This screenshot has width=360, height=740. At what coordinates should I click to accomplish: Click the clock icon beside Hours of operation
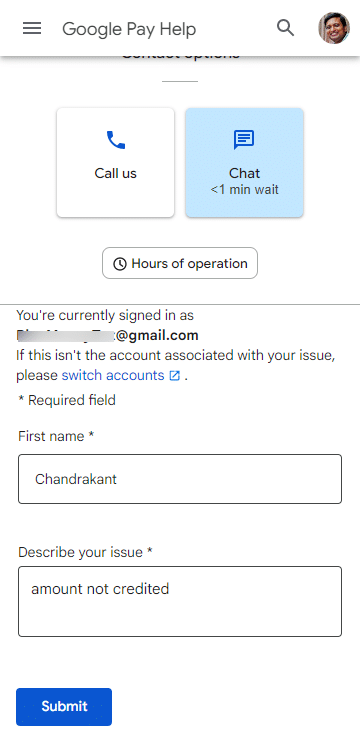click(x=120, y=264)
